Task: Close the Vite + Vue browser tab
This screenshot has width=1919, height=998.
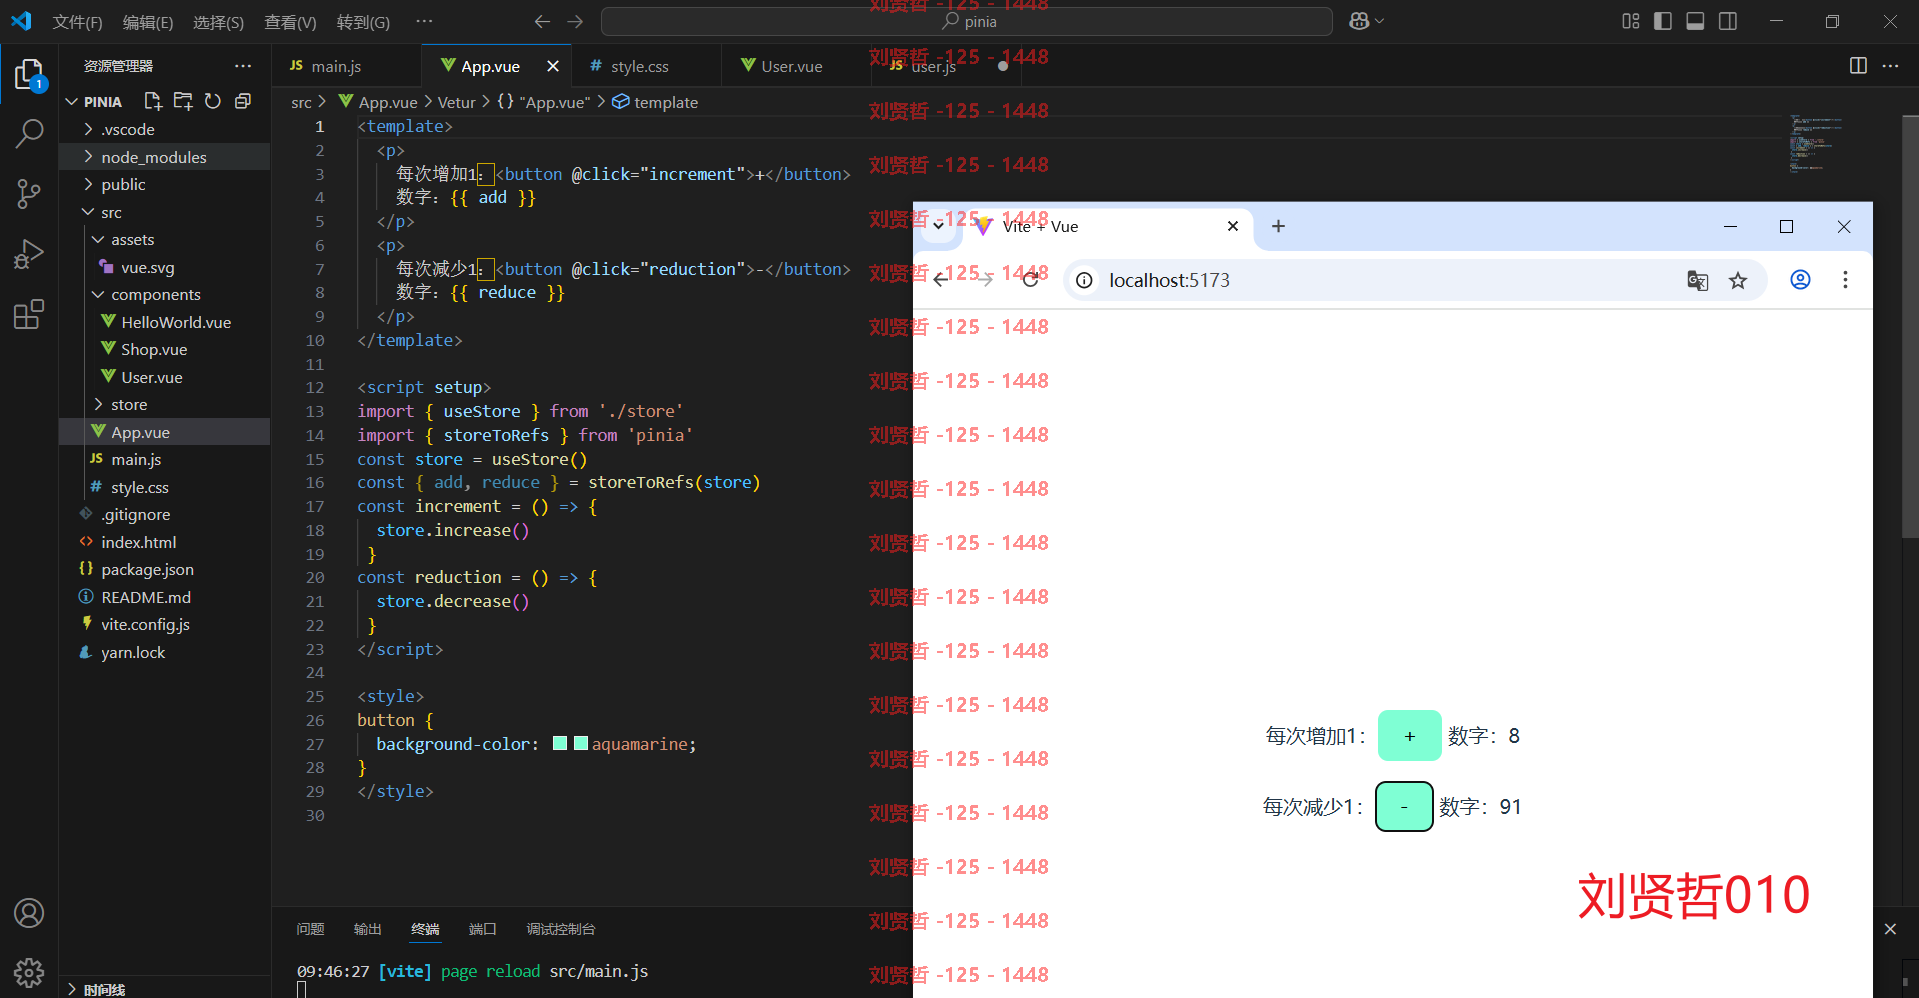Action: (1233, 226)
